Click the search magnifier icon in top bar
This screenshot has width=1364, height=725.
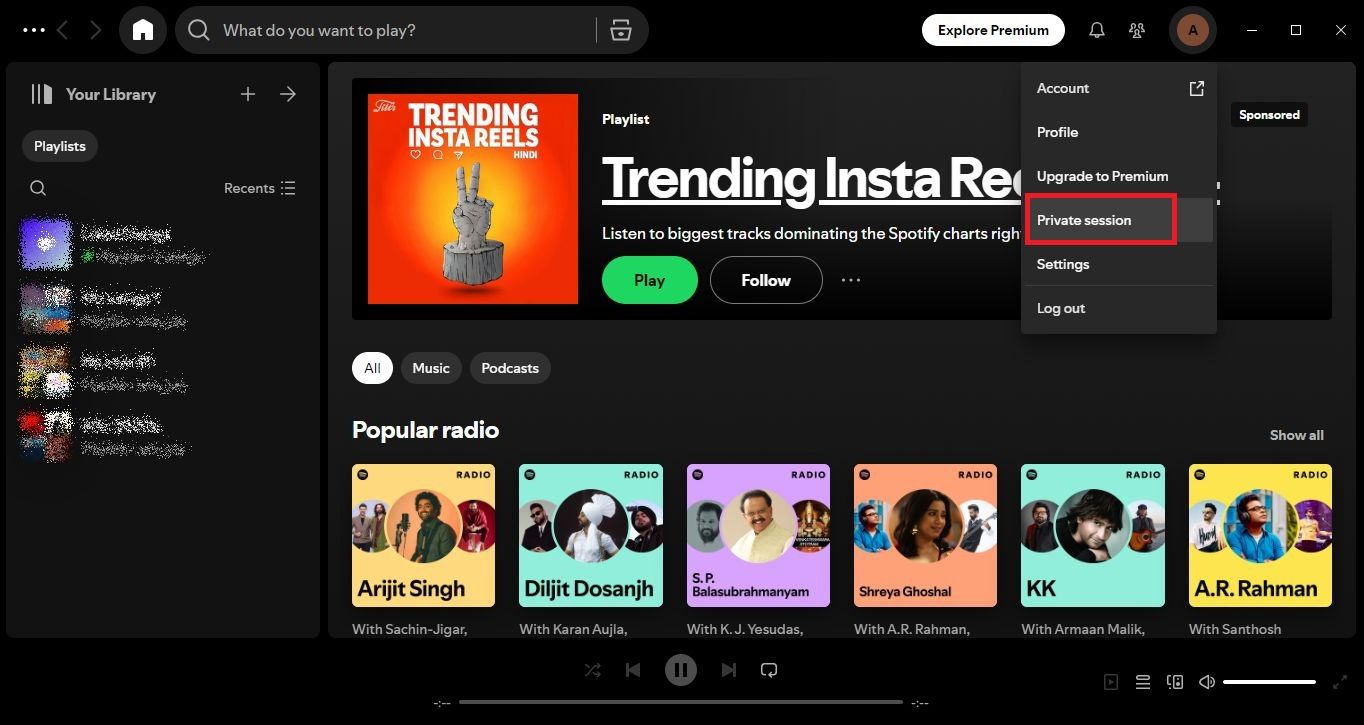click(199, 30)
